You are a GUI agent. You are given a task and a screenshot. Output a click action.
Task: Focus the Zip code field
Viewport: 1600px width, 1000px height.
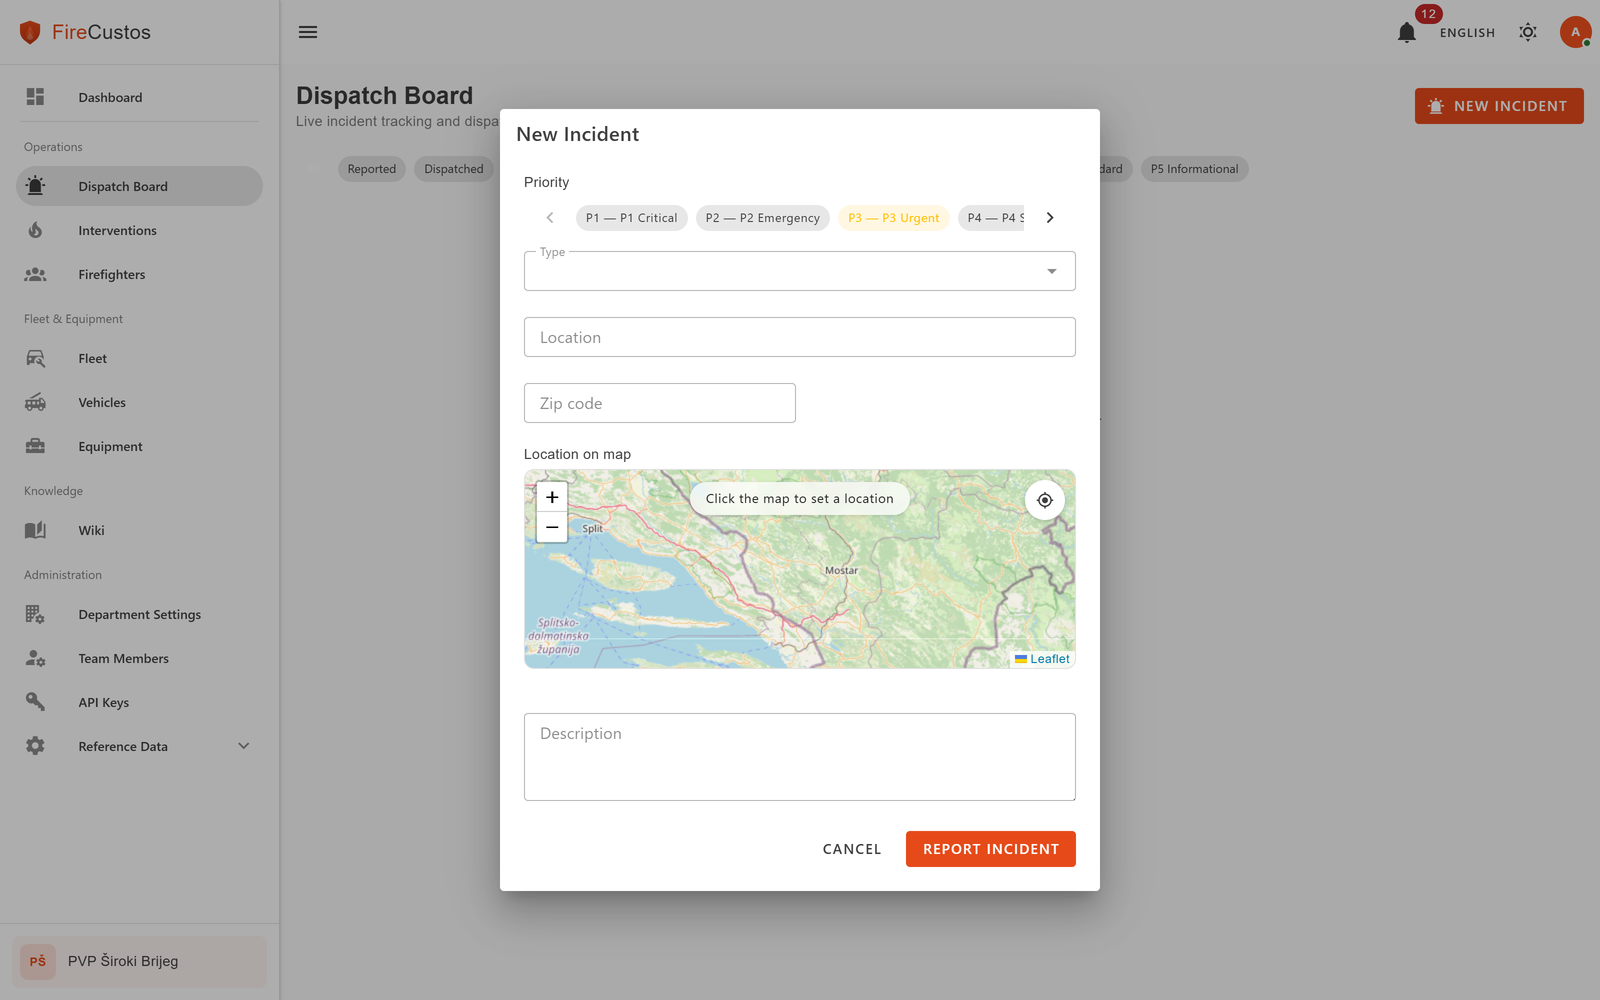(659, 403)
